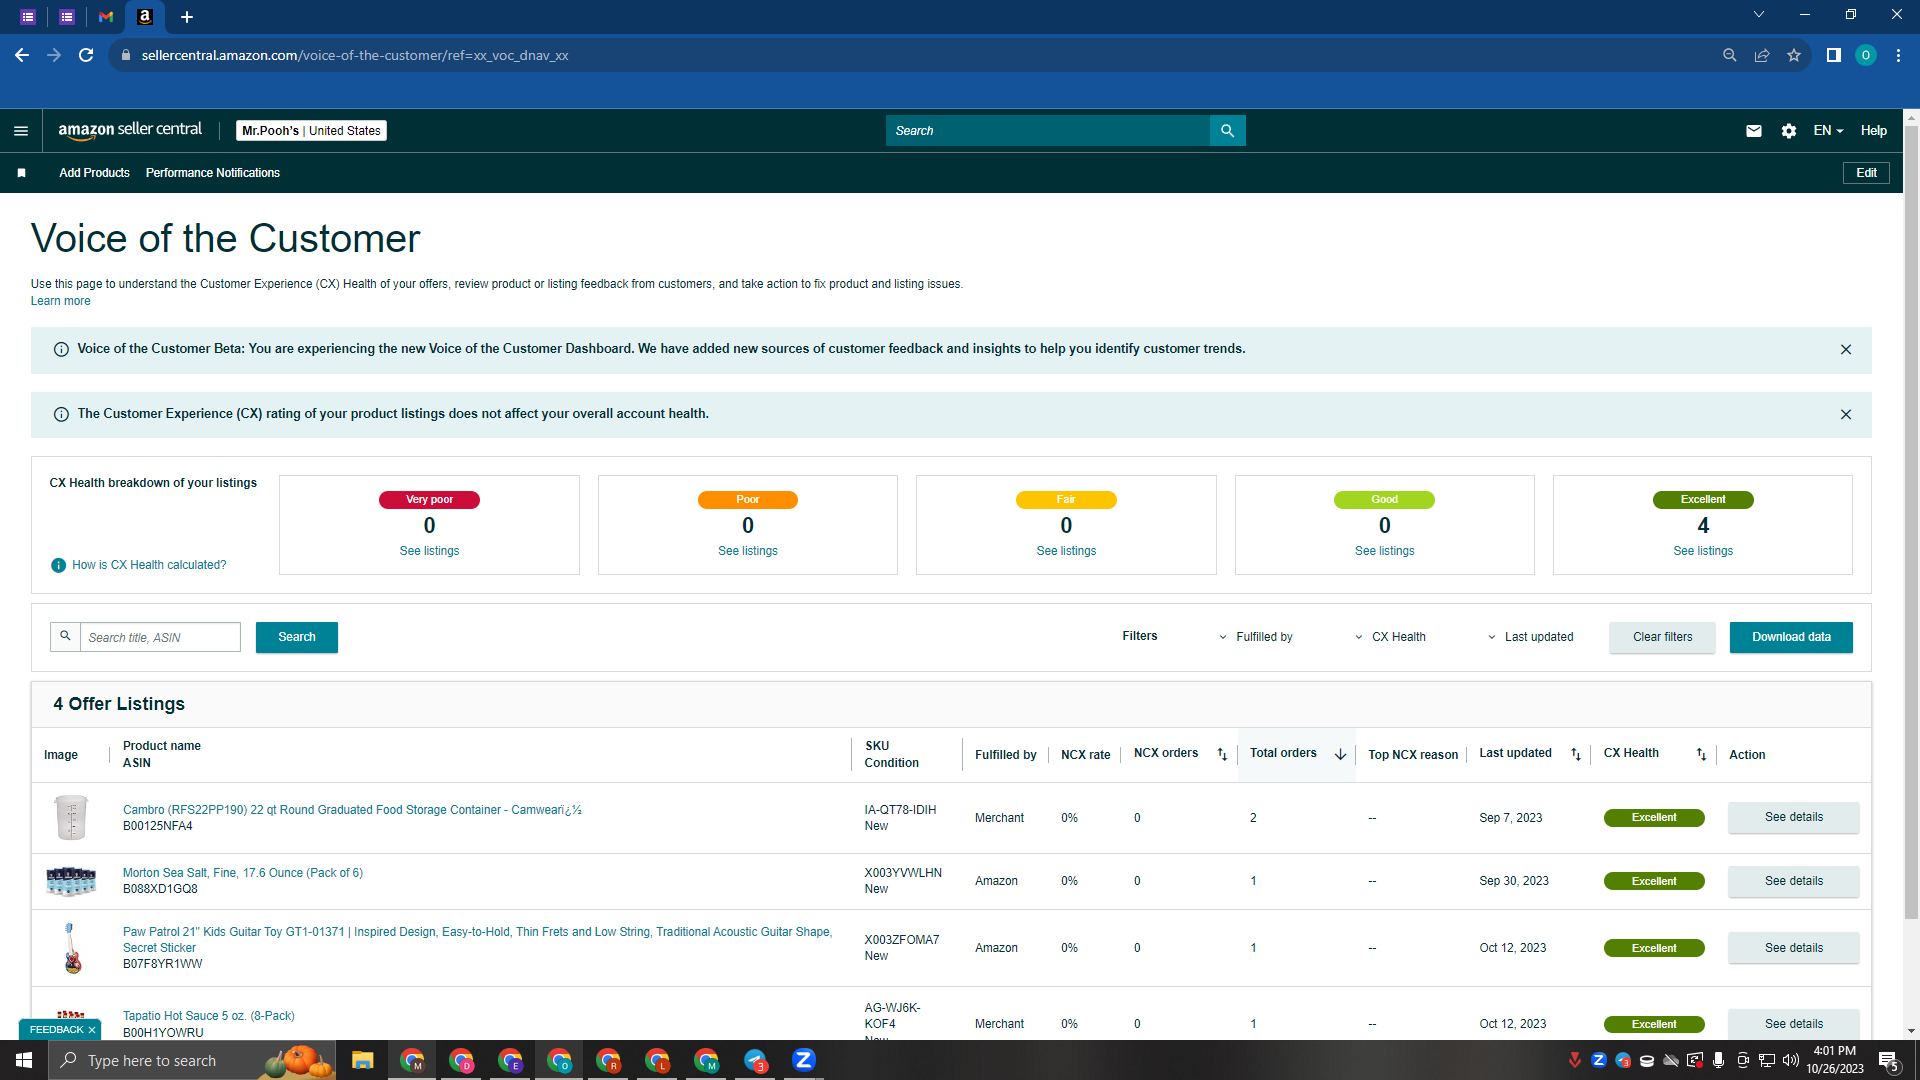1920x1080 pixels.
Task: Click the Search title, ASIN input field
Action: coord(160,637)
